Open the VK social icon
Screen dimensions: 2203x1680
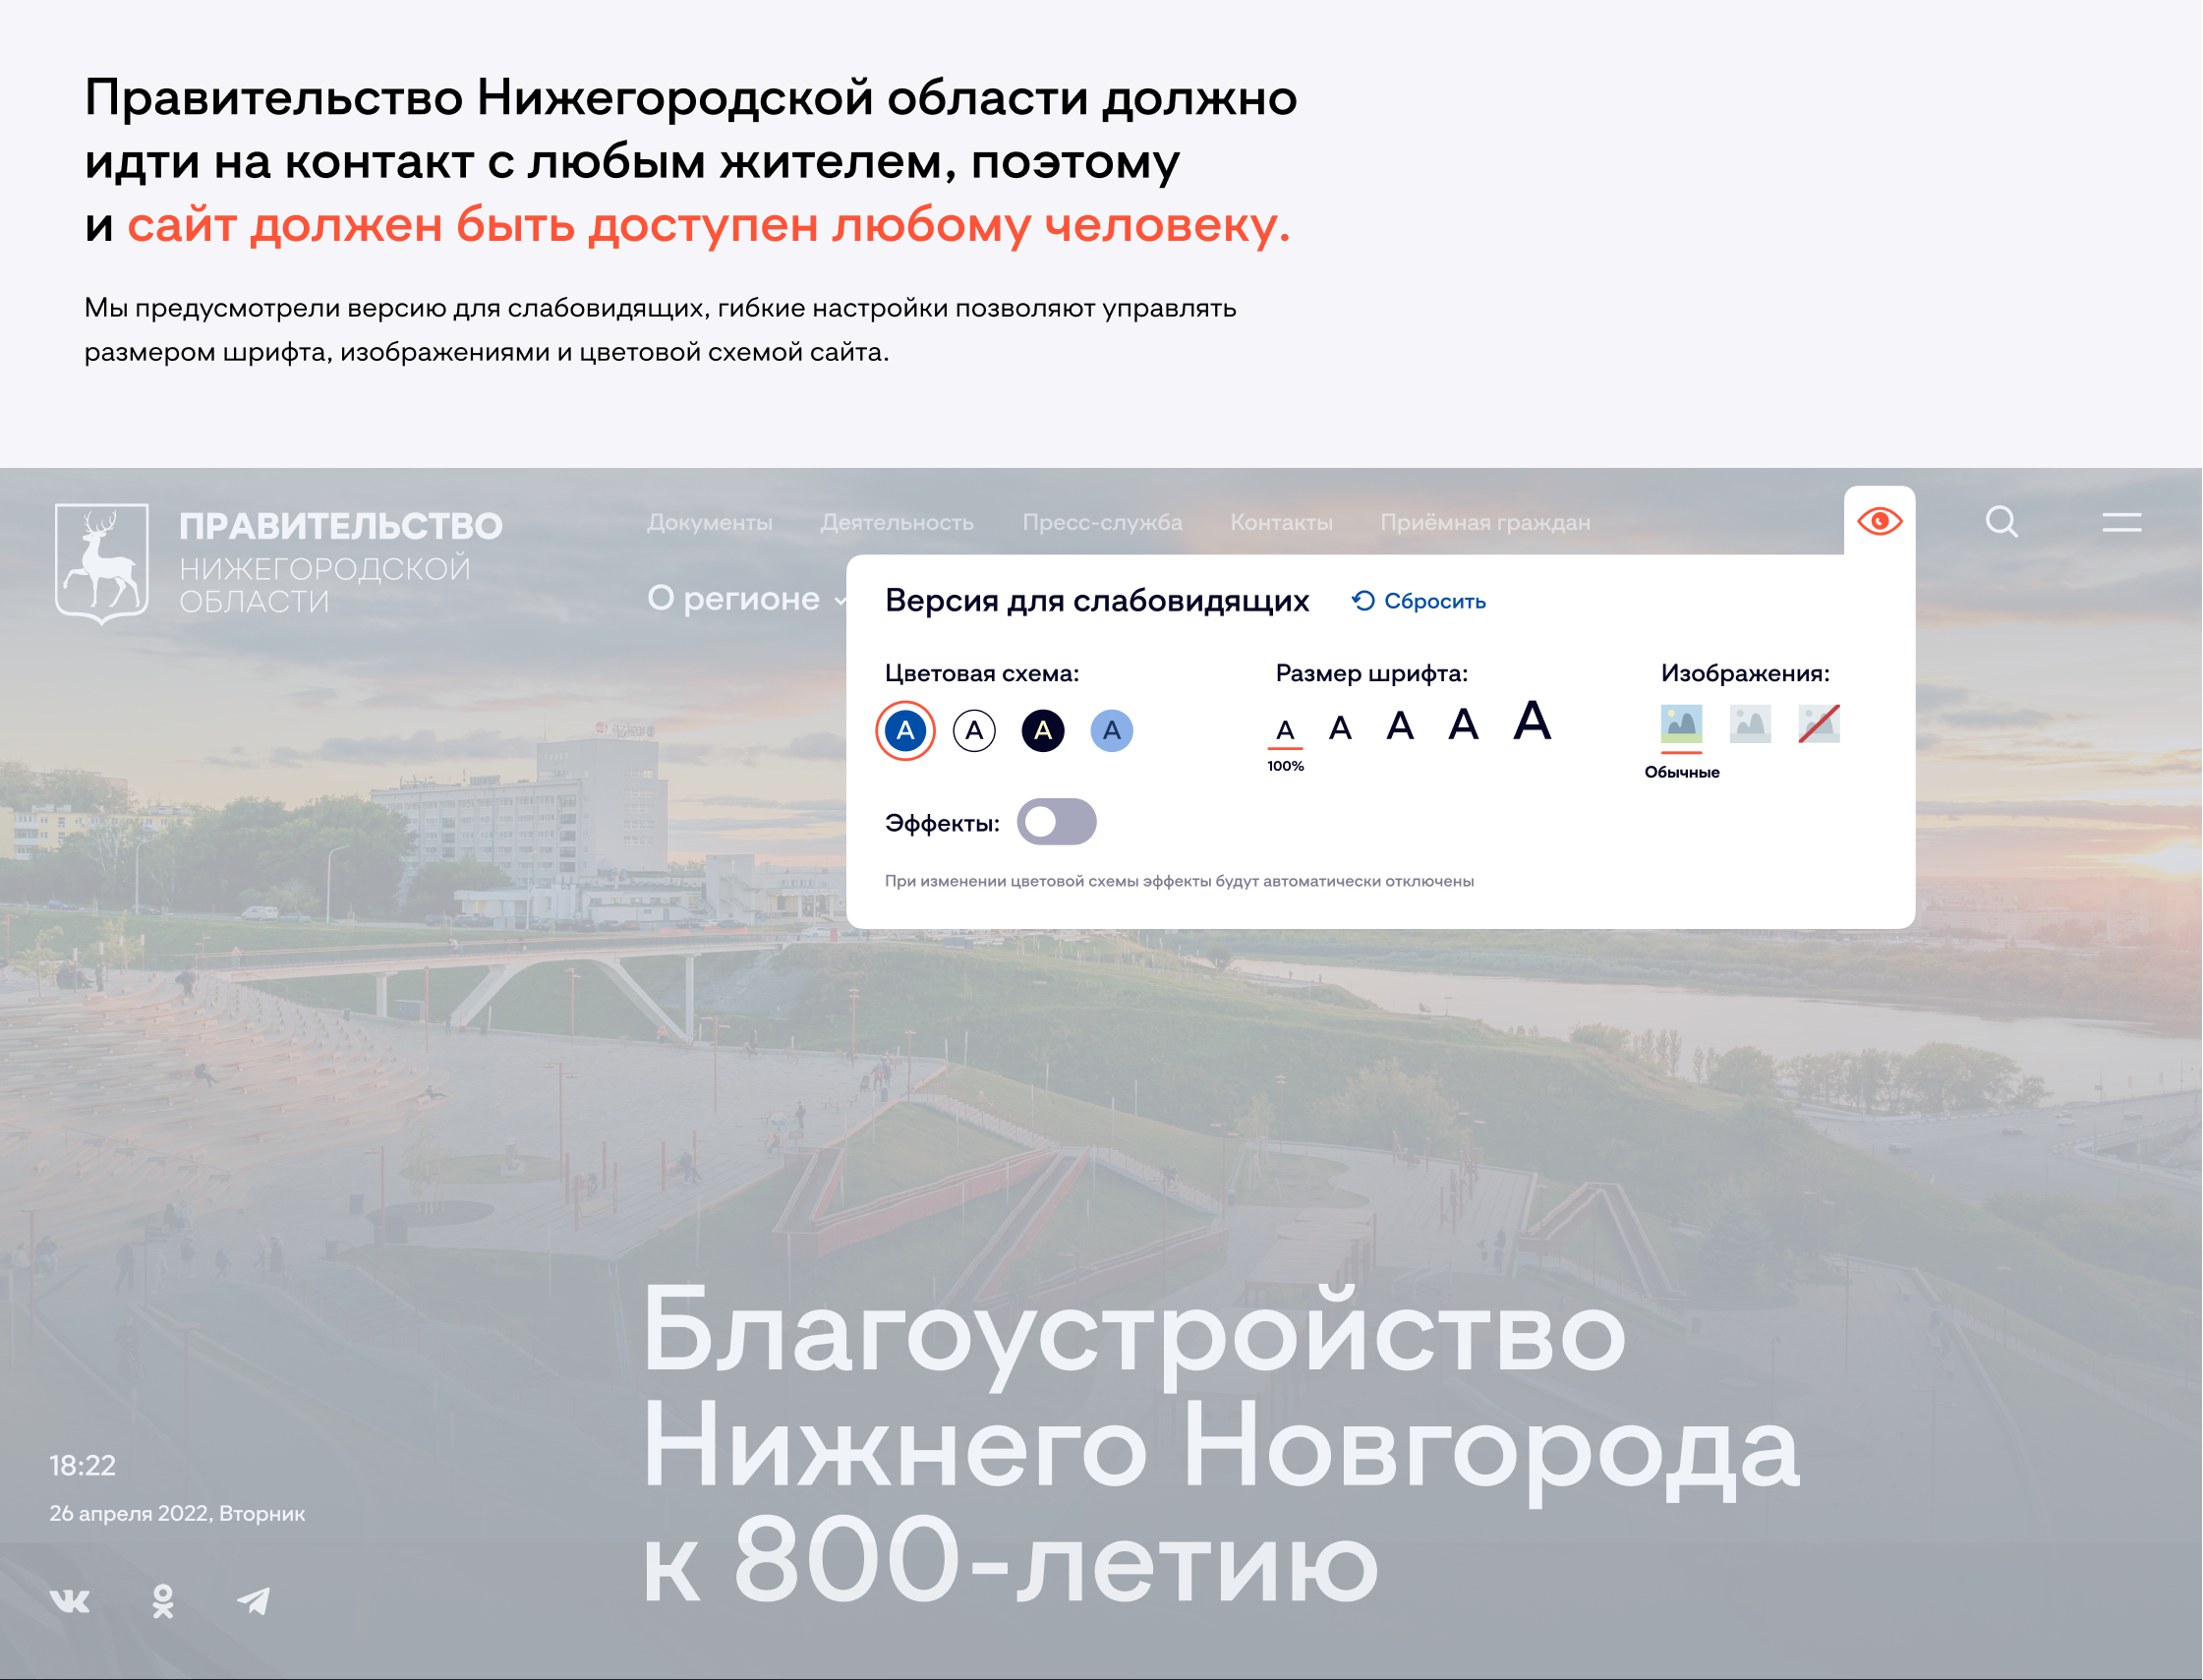pos(70,1601)
